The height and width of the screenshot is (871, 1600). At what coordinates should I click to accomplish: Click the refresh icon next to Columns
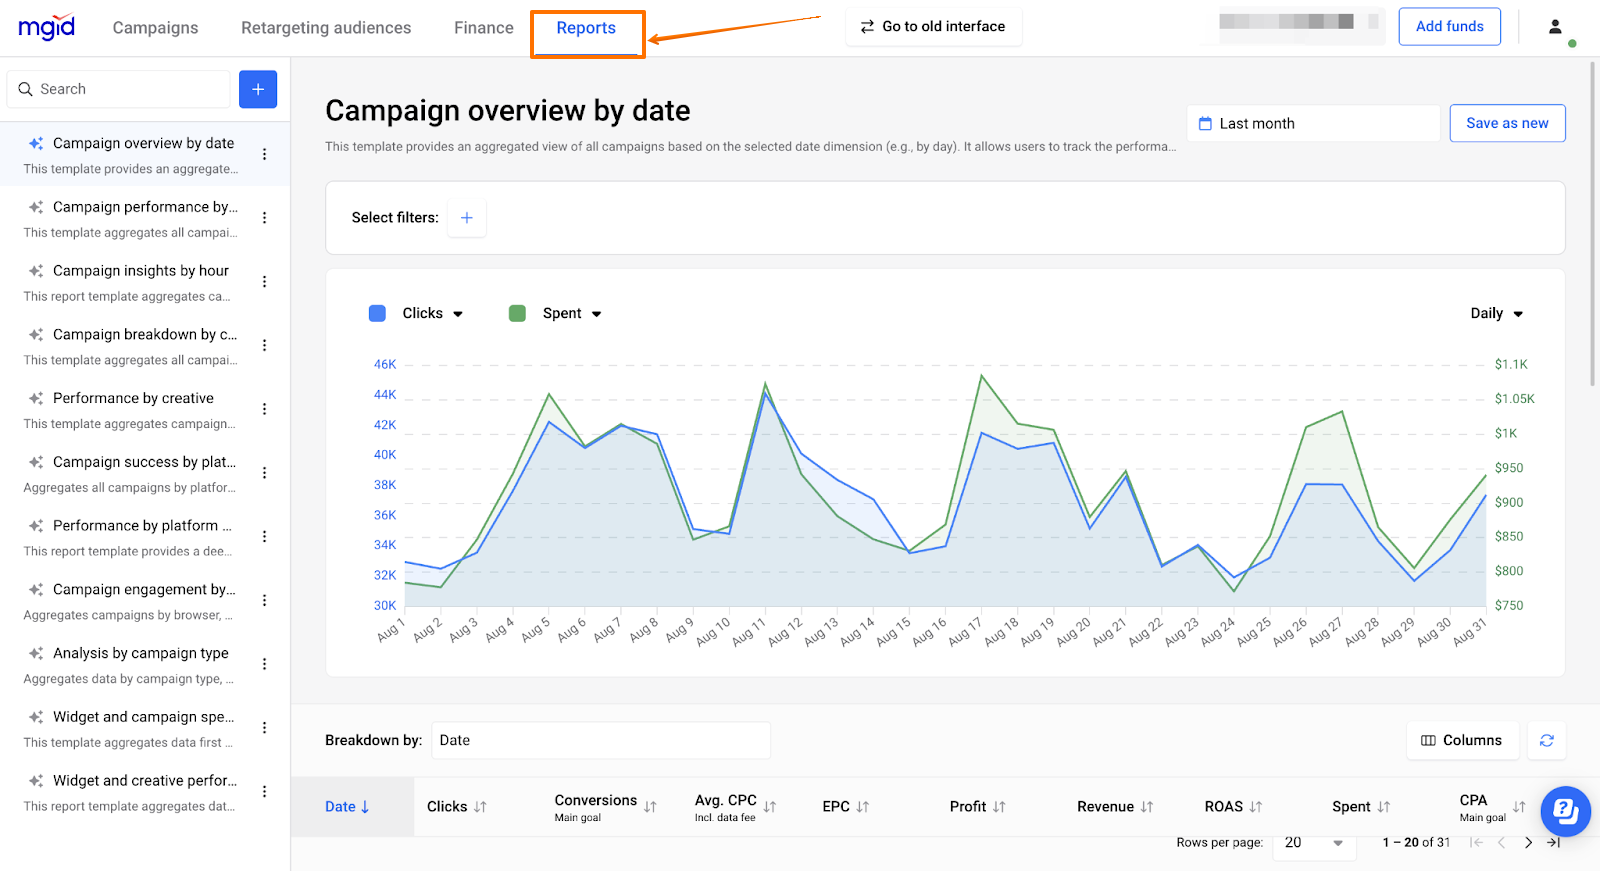tap(1546, 740)
